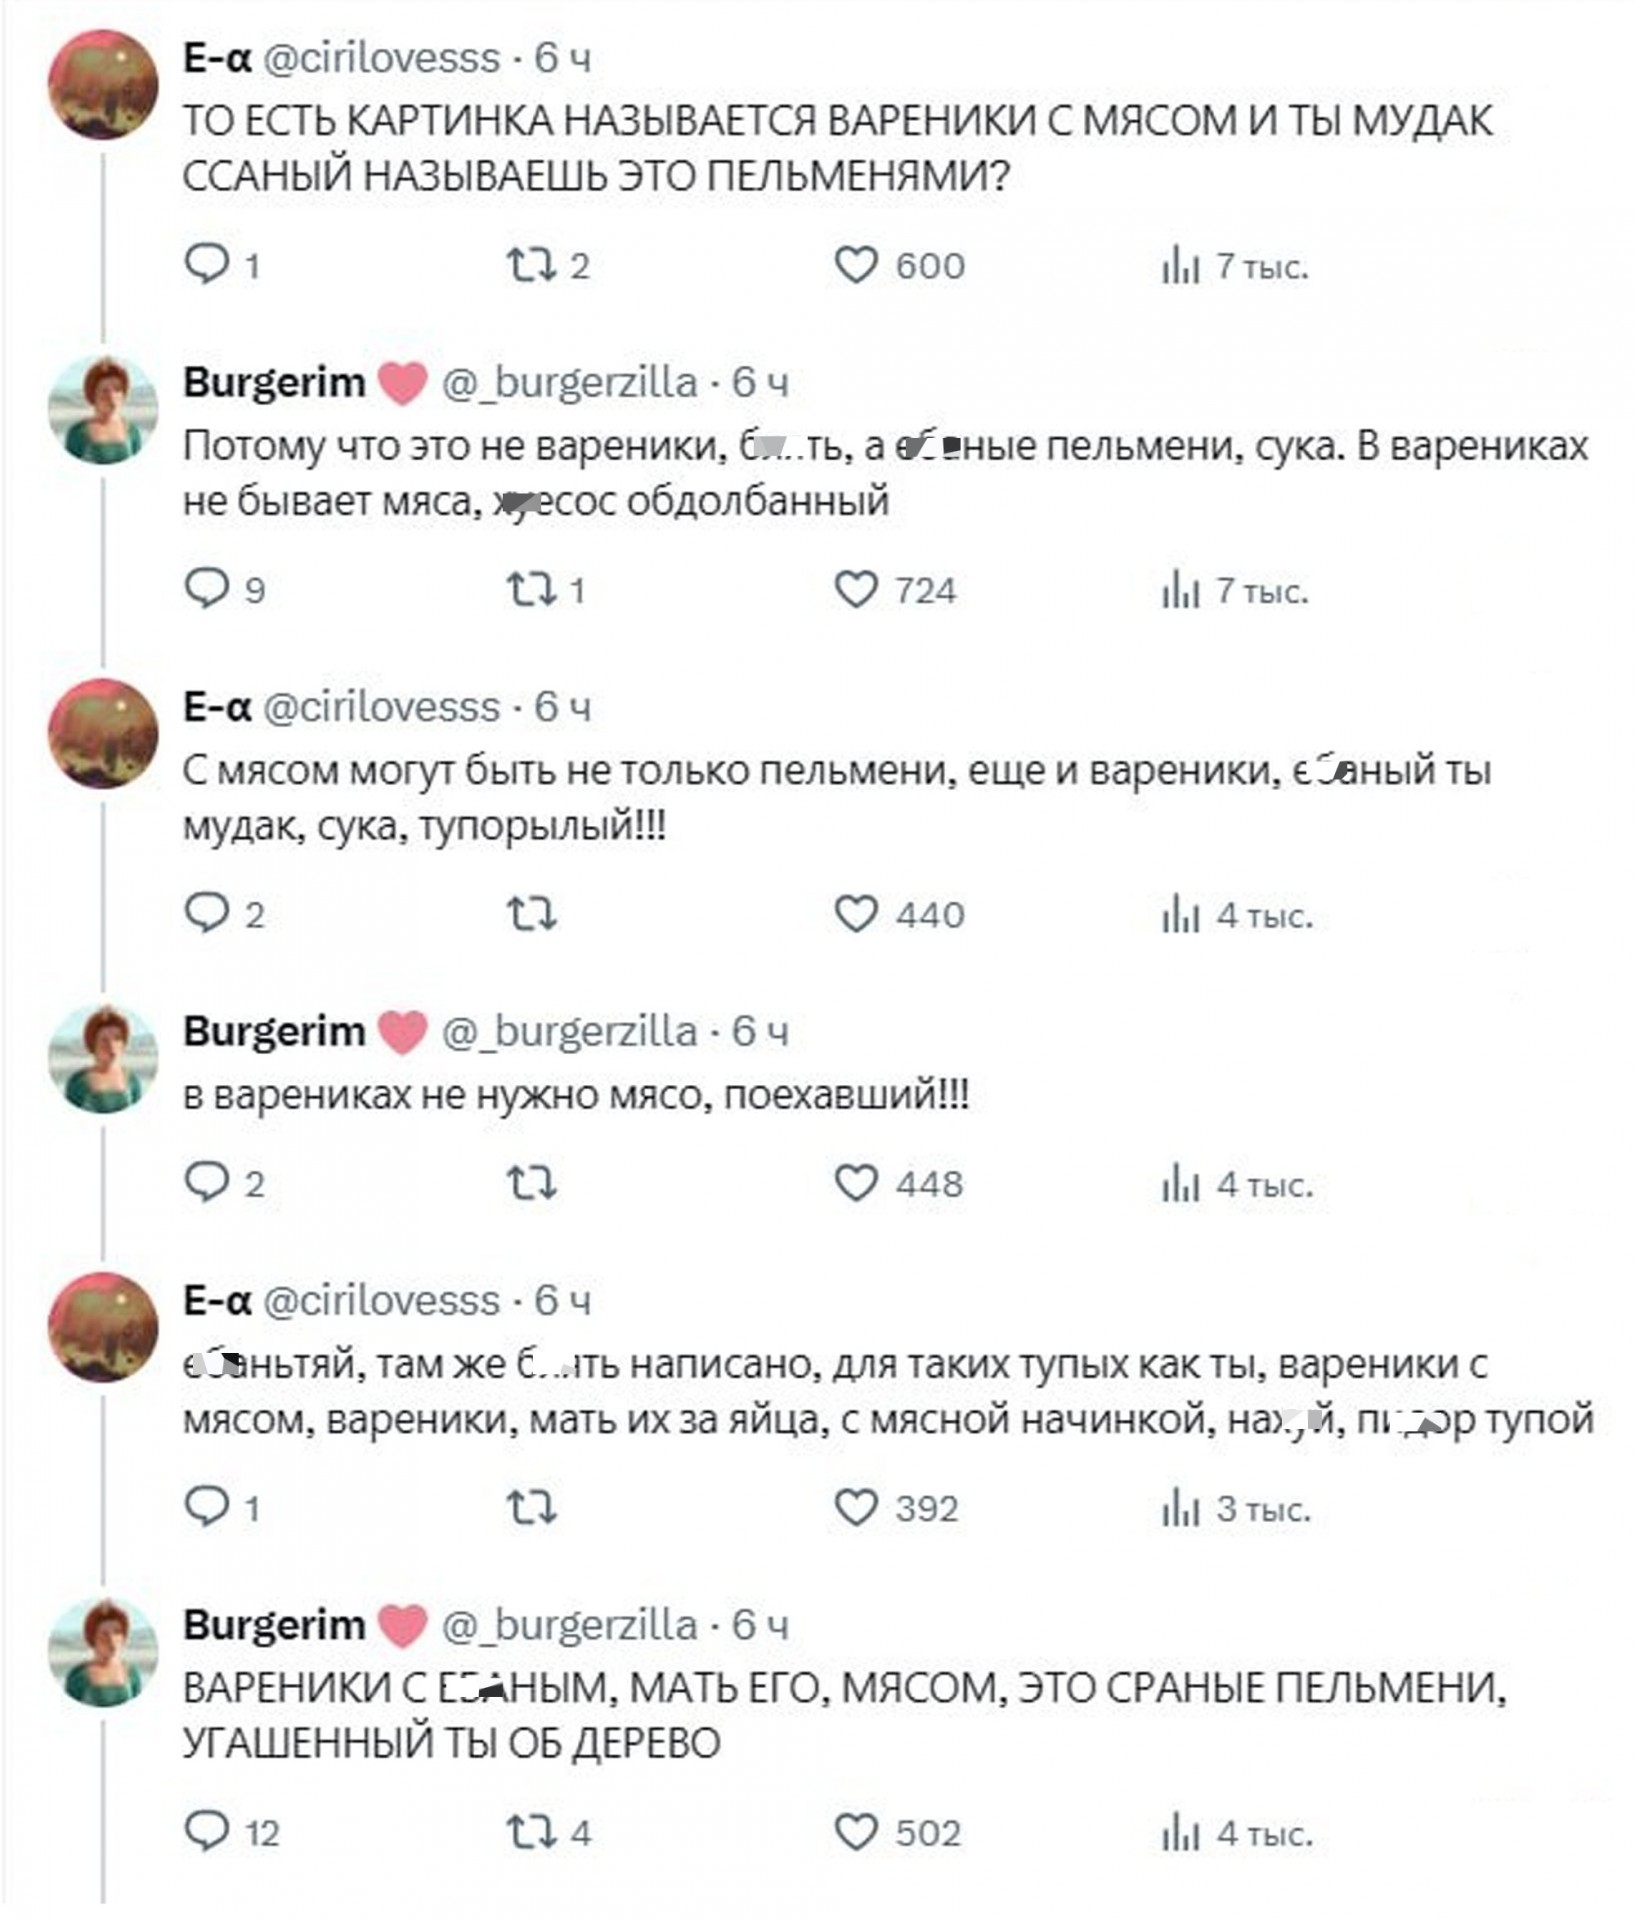Viewport: 1635px width, 1920px height.
Task: Like the tweet with 448 likes
Action: tap(856, 1183)
